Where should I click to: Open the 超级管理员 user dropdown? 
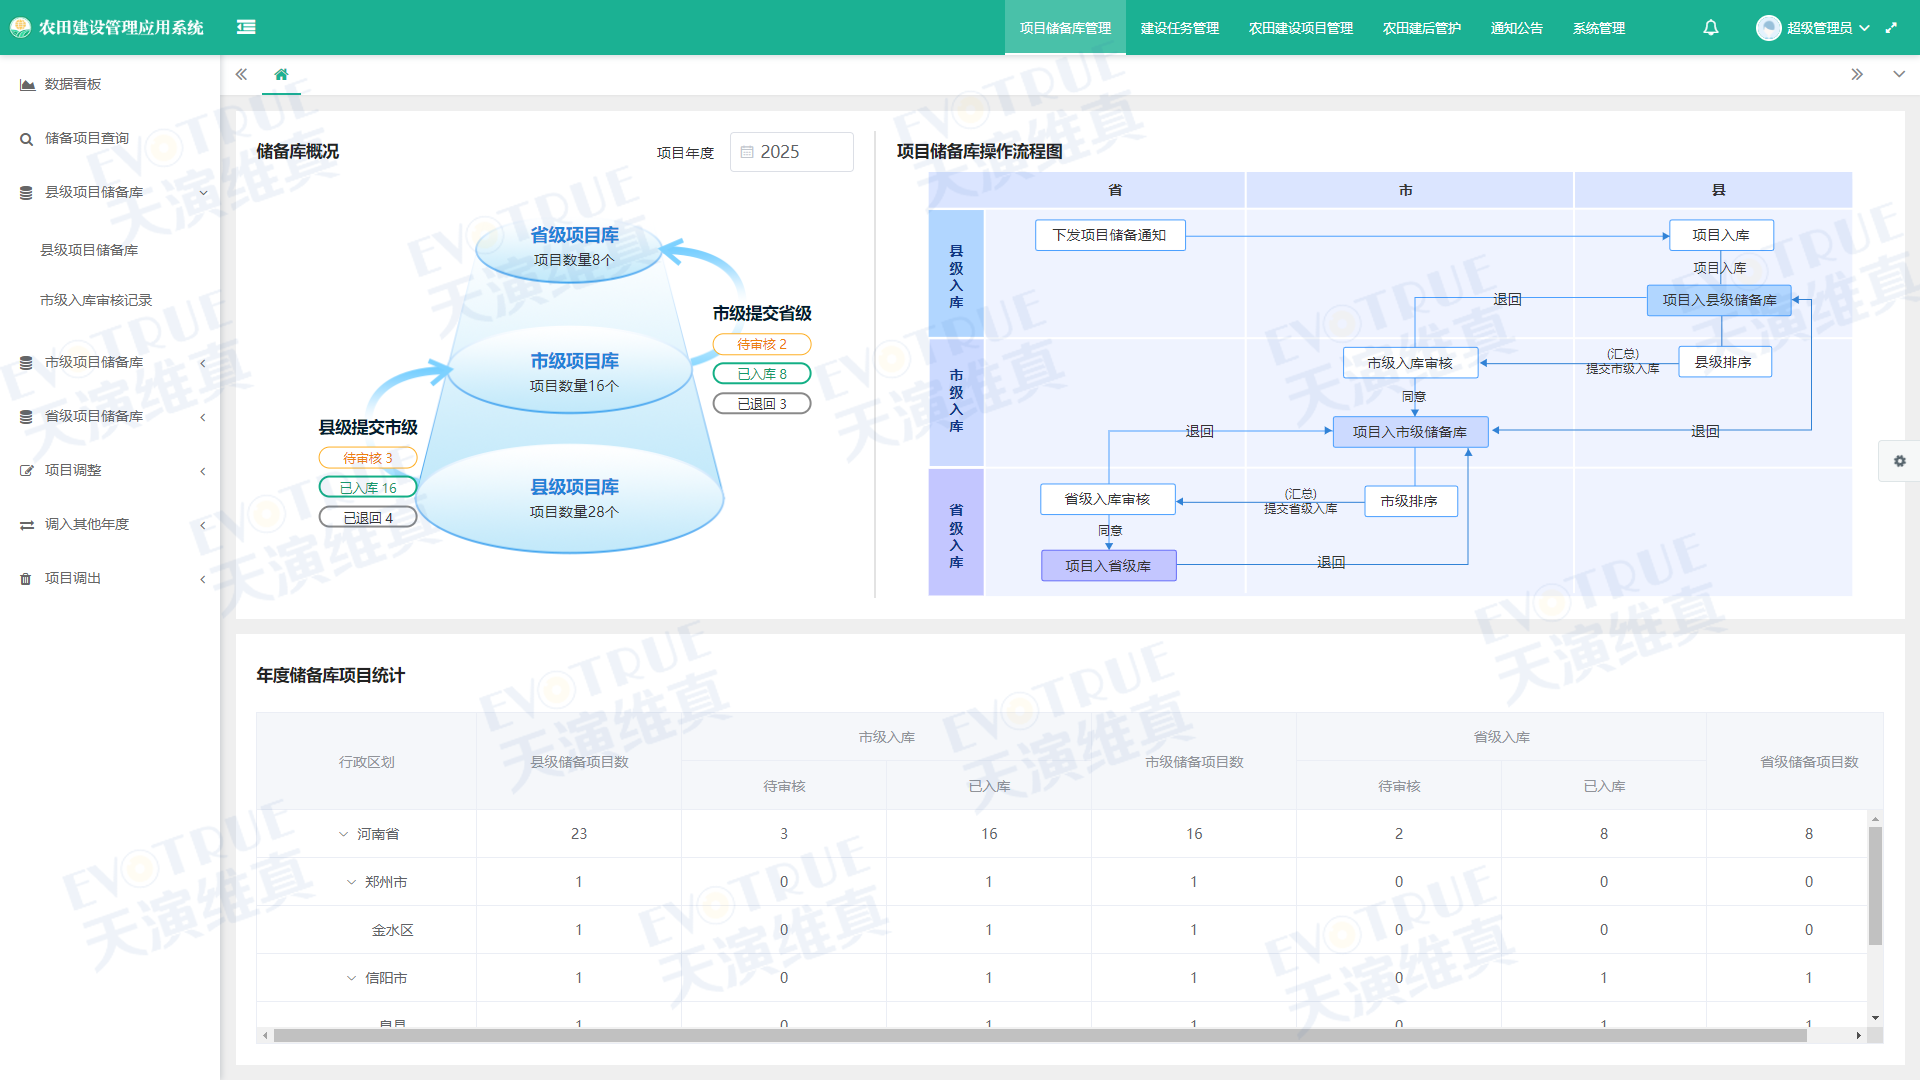[1819, 28]
